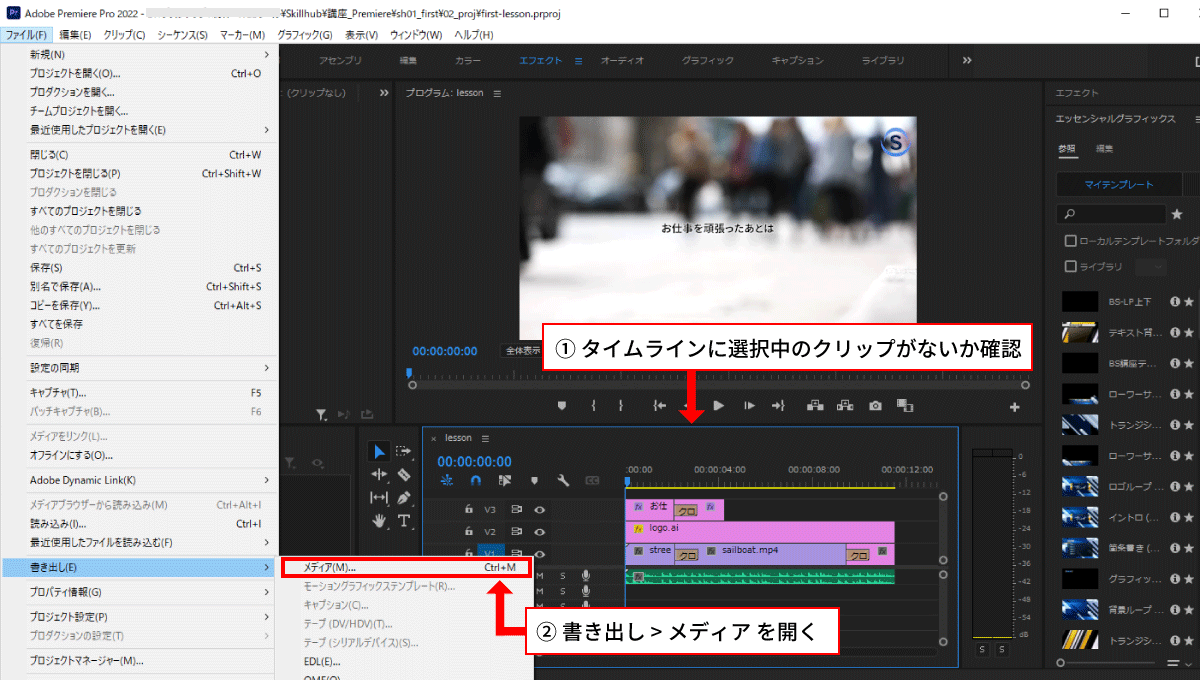Add marker in timeline panel
The image size is (1200, 680).
(534, 480)
